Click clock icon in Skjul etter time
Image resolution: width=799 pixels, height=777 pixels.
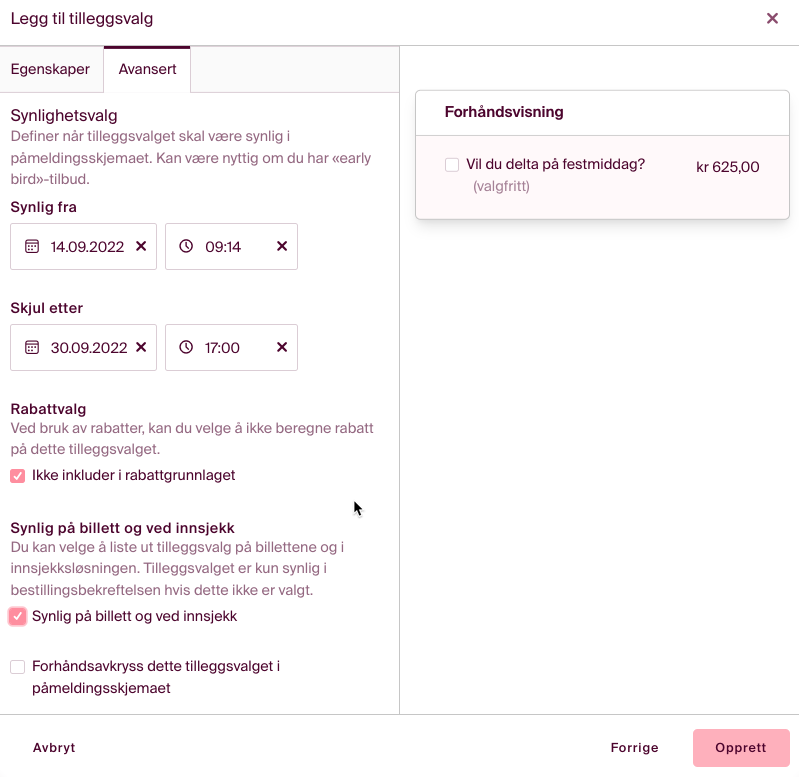point(186,348)
